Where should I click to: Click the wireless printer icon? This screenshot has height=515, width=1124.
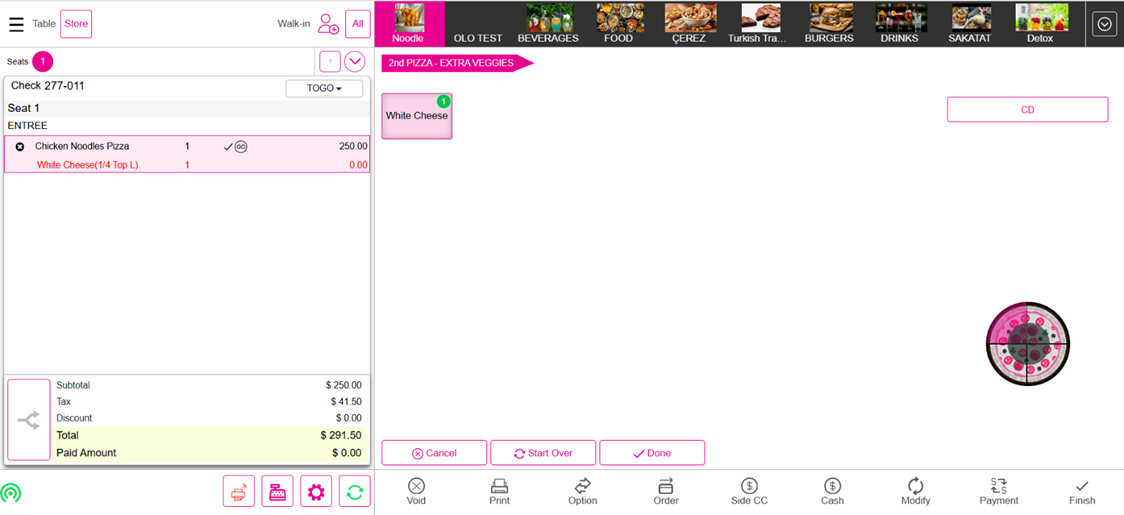coord(239,491)
